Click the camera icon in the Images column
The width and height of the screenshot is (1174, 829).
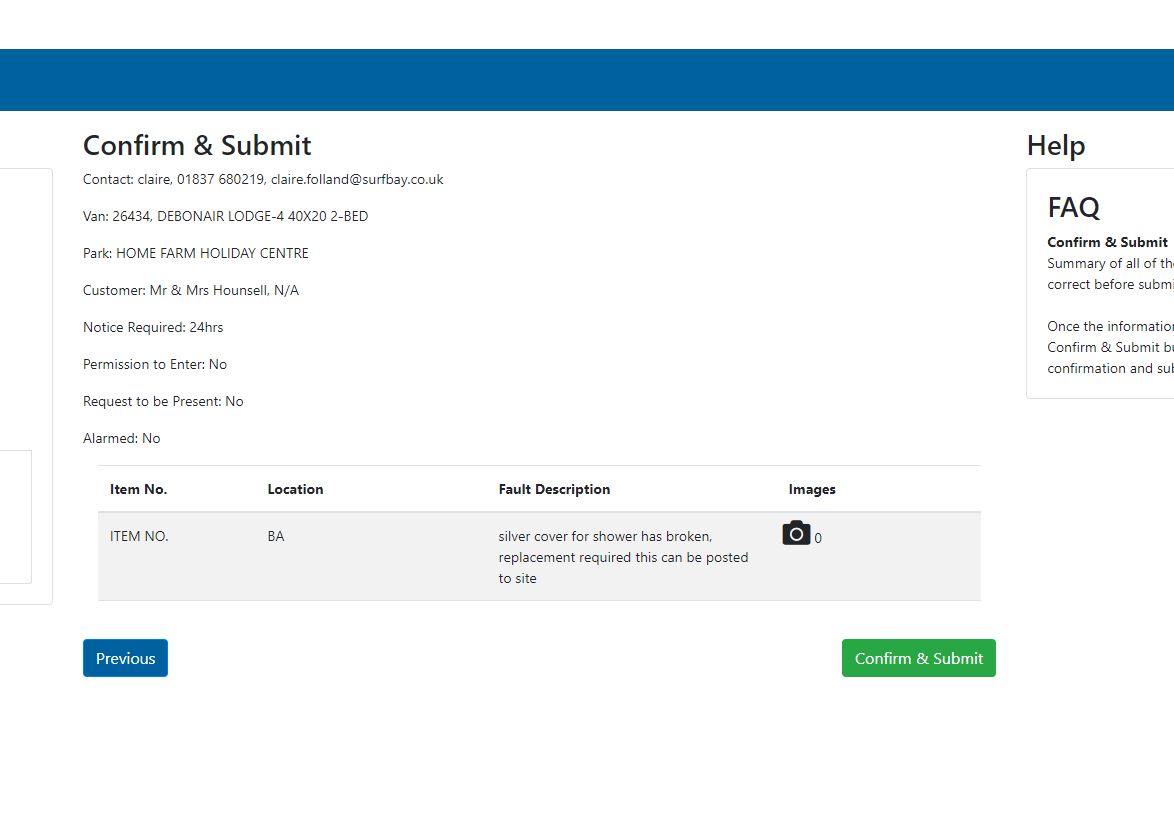[796, 534]
